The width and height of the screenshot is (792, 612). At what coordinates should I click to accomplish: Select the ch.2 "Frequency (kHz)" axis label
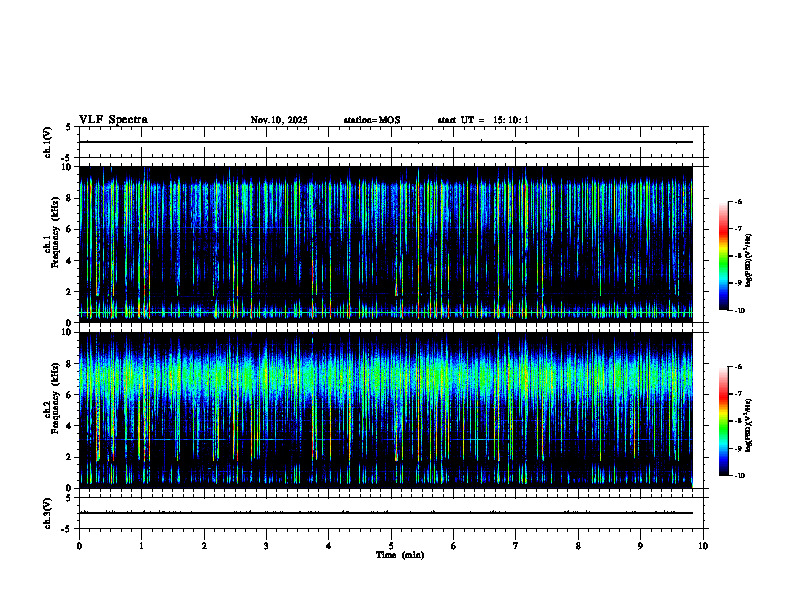[x=55, y=397]
